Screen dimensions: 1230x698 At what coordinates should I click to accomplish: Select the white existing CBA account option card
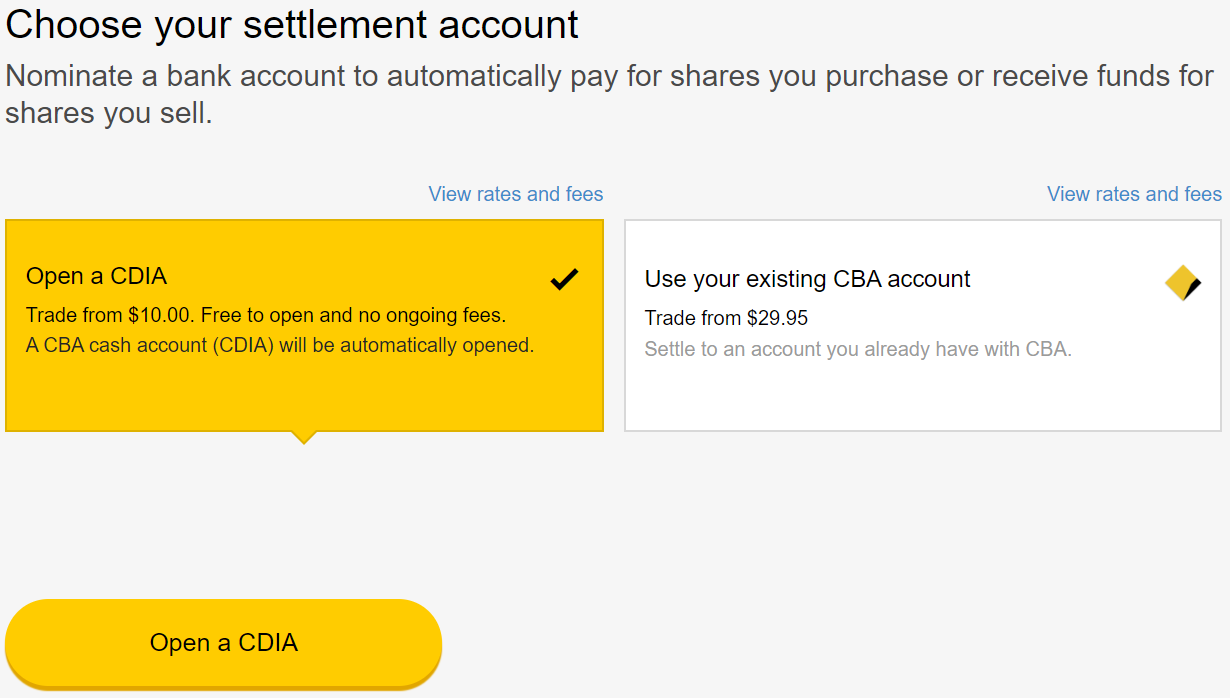923,326
